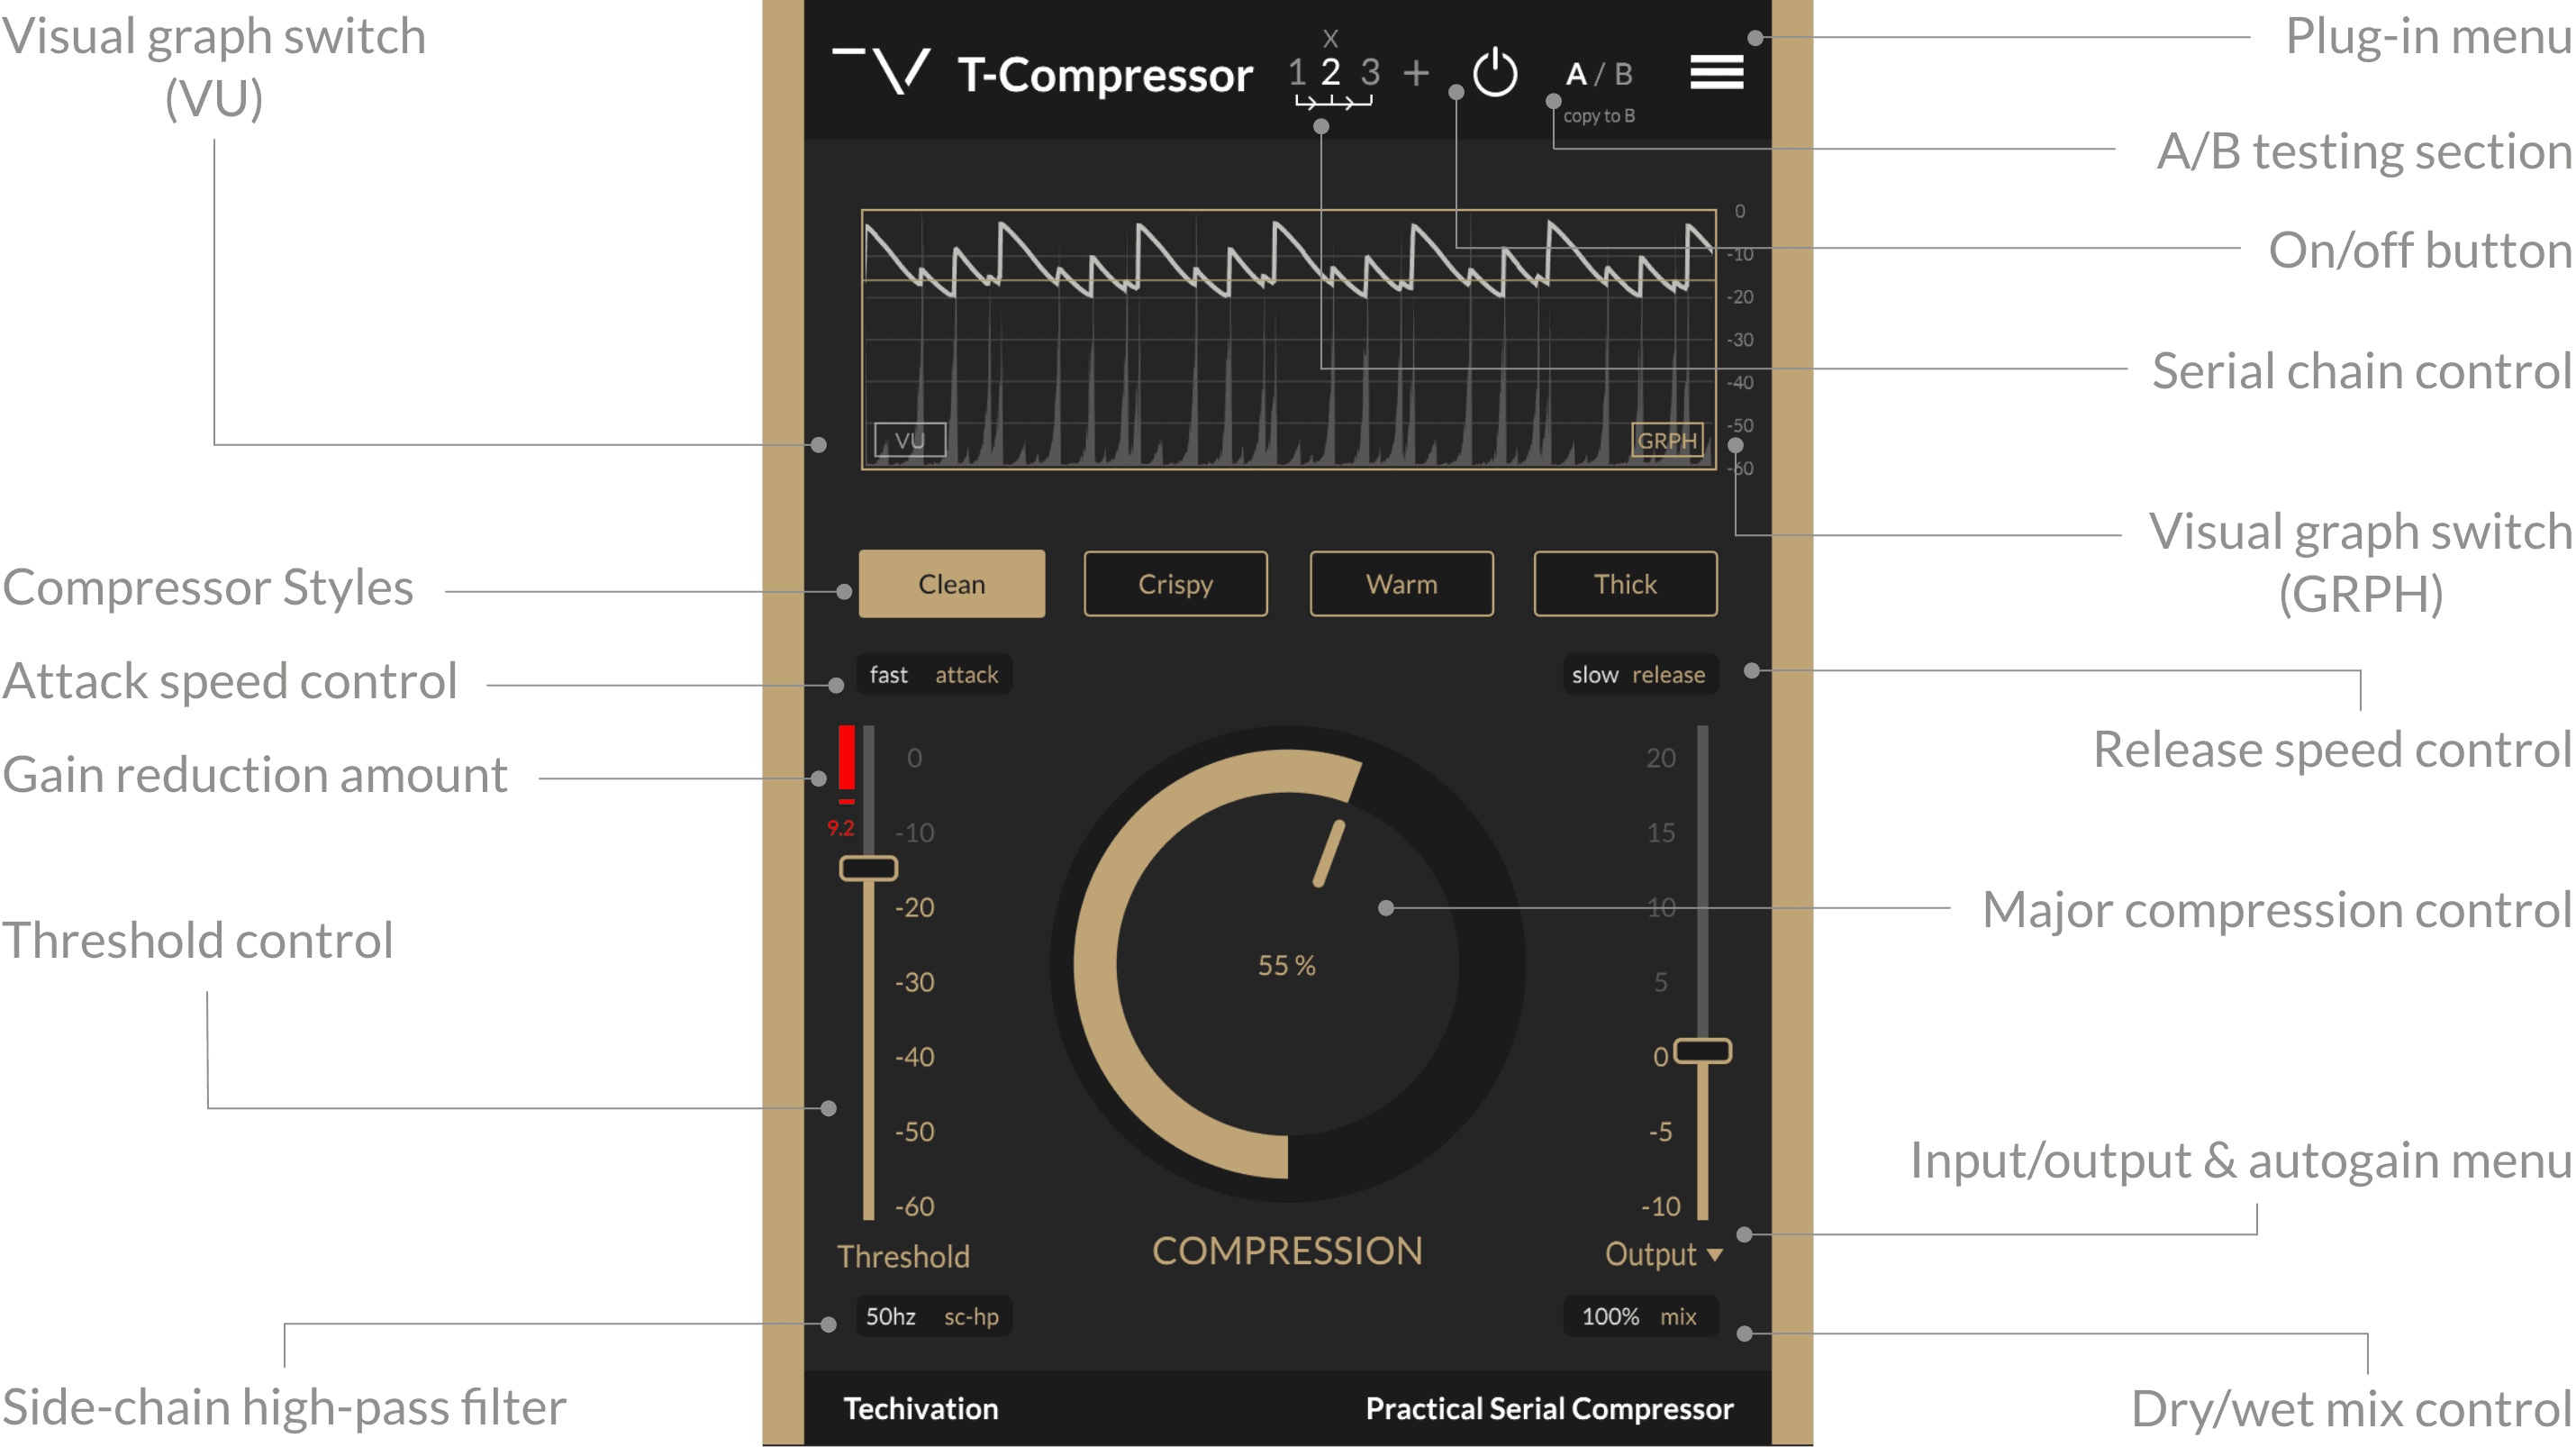The width and height of the screenshot is (2576, 1447).
Task: Select the Warm compressor style
Action: tap(1402, 584)
